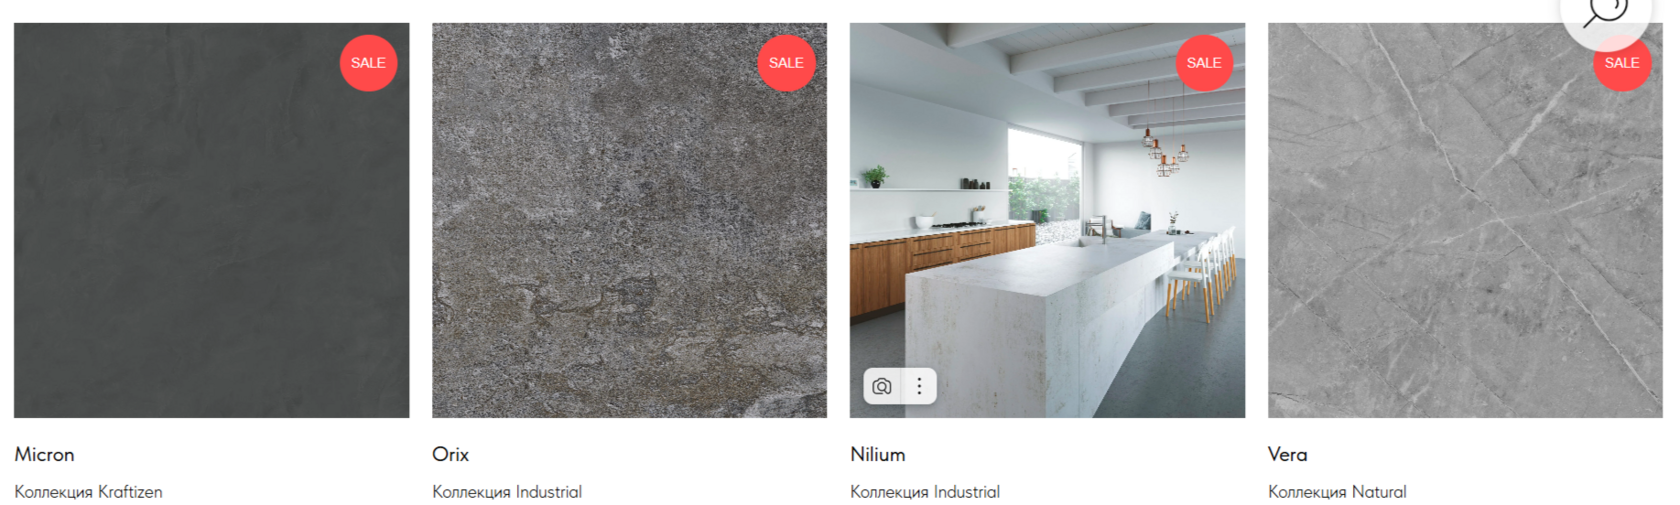Open the Micron dark tile thumbnail

[x=211, y=220]
